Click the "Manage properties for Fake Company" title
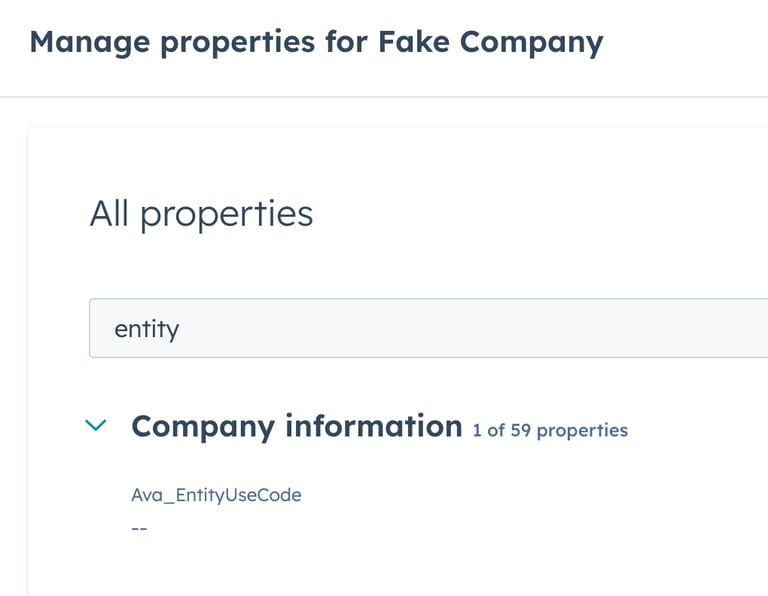This screenshot has height=596, width=768. (316, 42)
